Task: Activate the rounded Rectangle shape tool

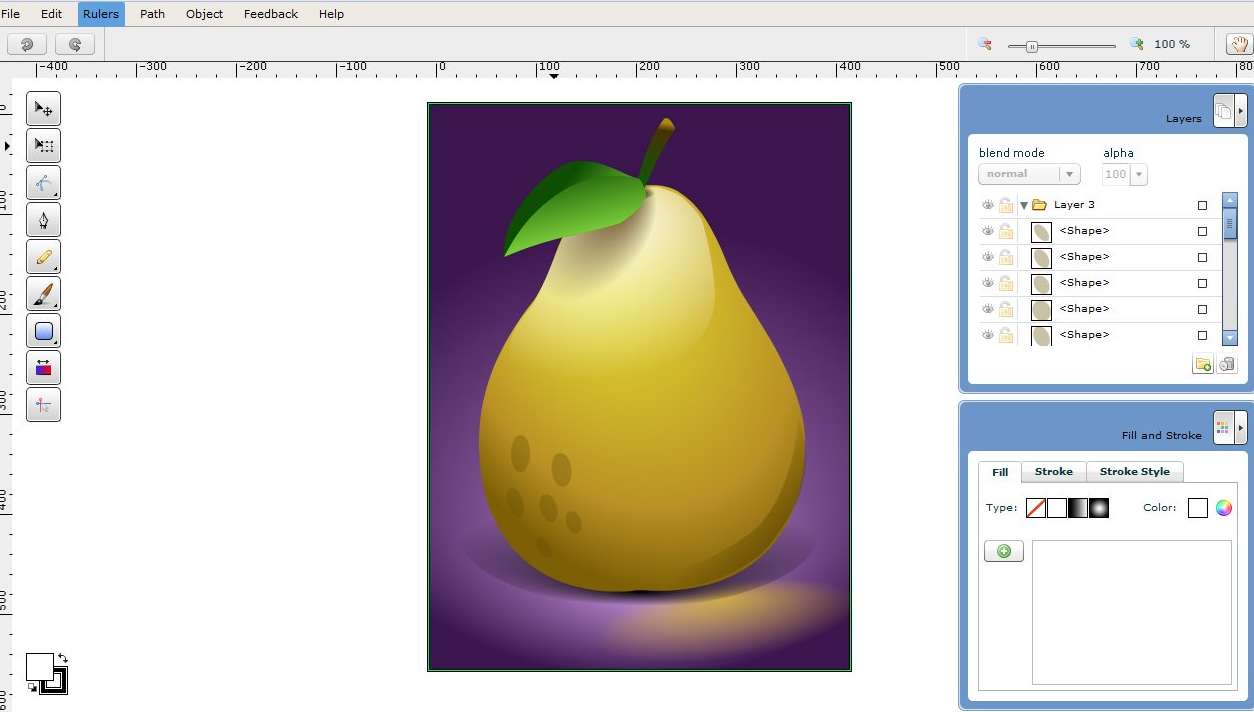Action: coord(43,330)
